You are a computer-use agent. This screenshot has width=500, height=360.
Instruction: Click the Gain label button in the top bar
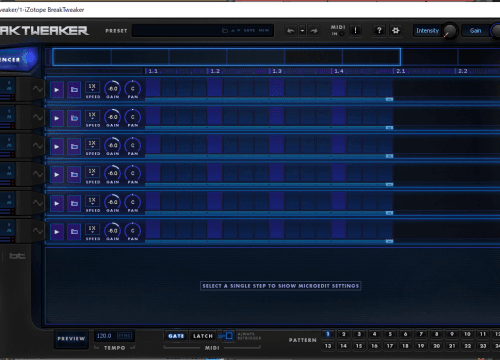(x=475, y=31)
